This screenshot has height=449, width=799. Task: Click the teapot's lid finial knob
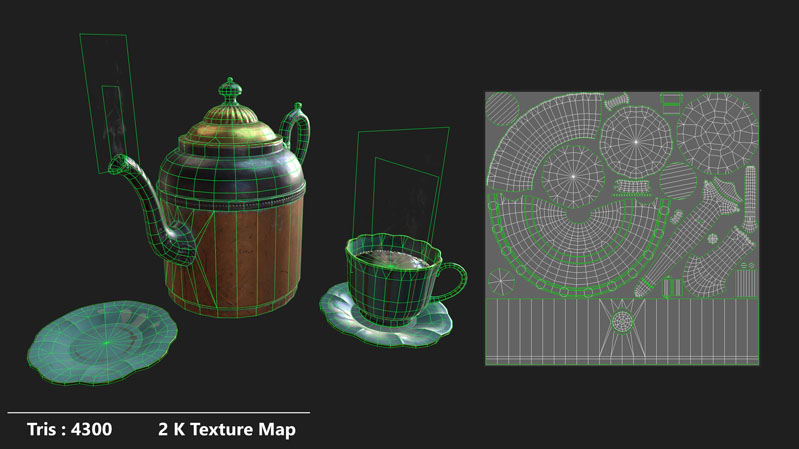[231, 90]
